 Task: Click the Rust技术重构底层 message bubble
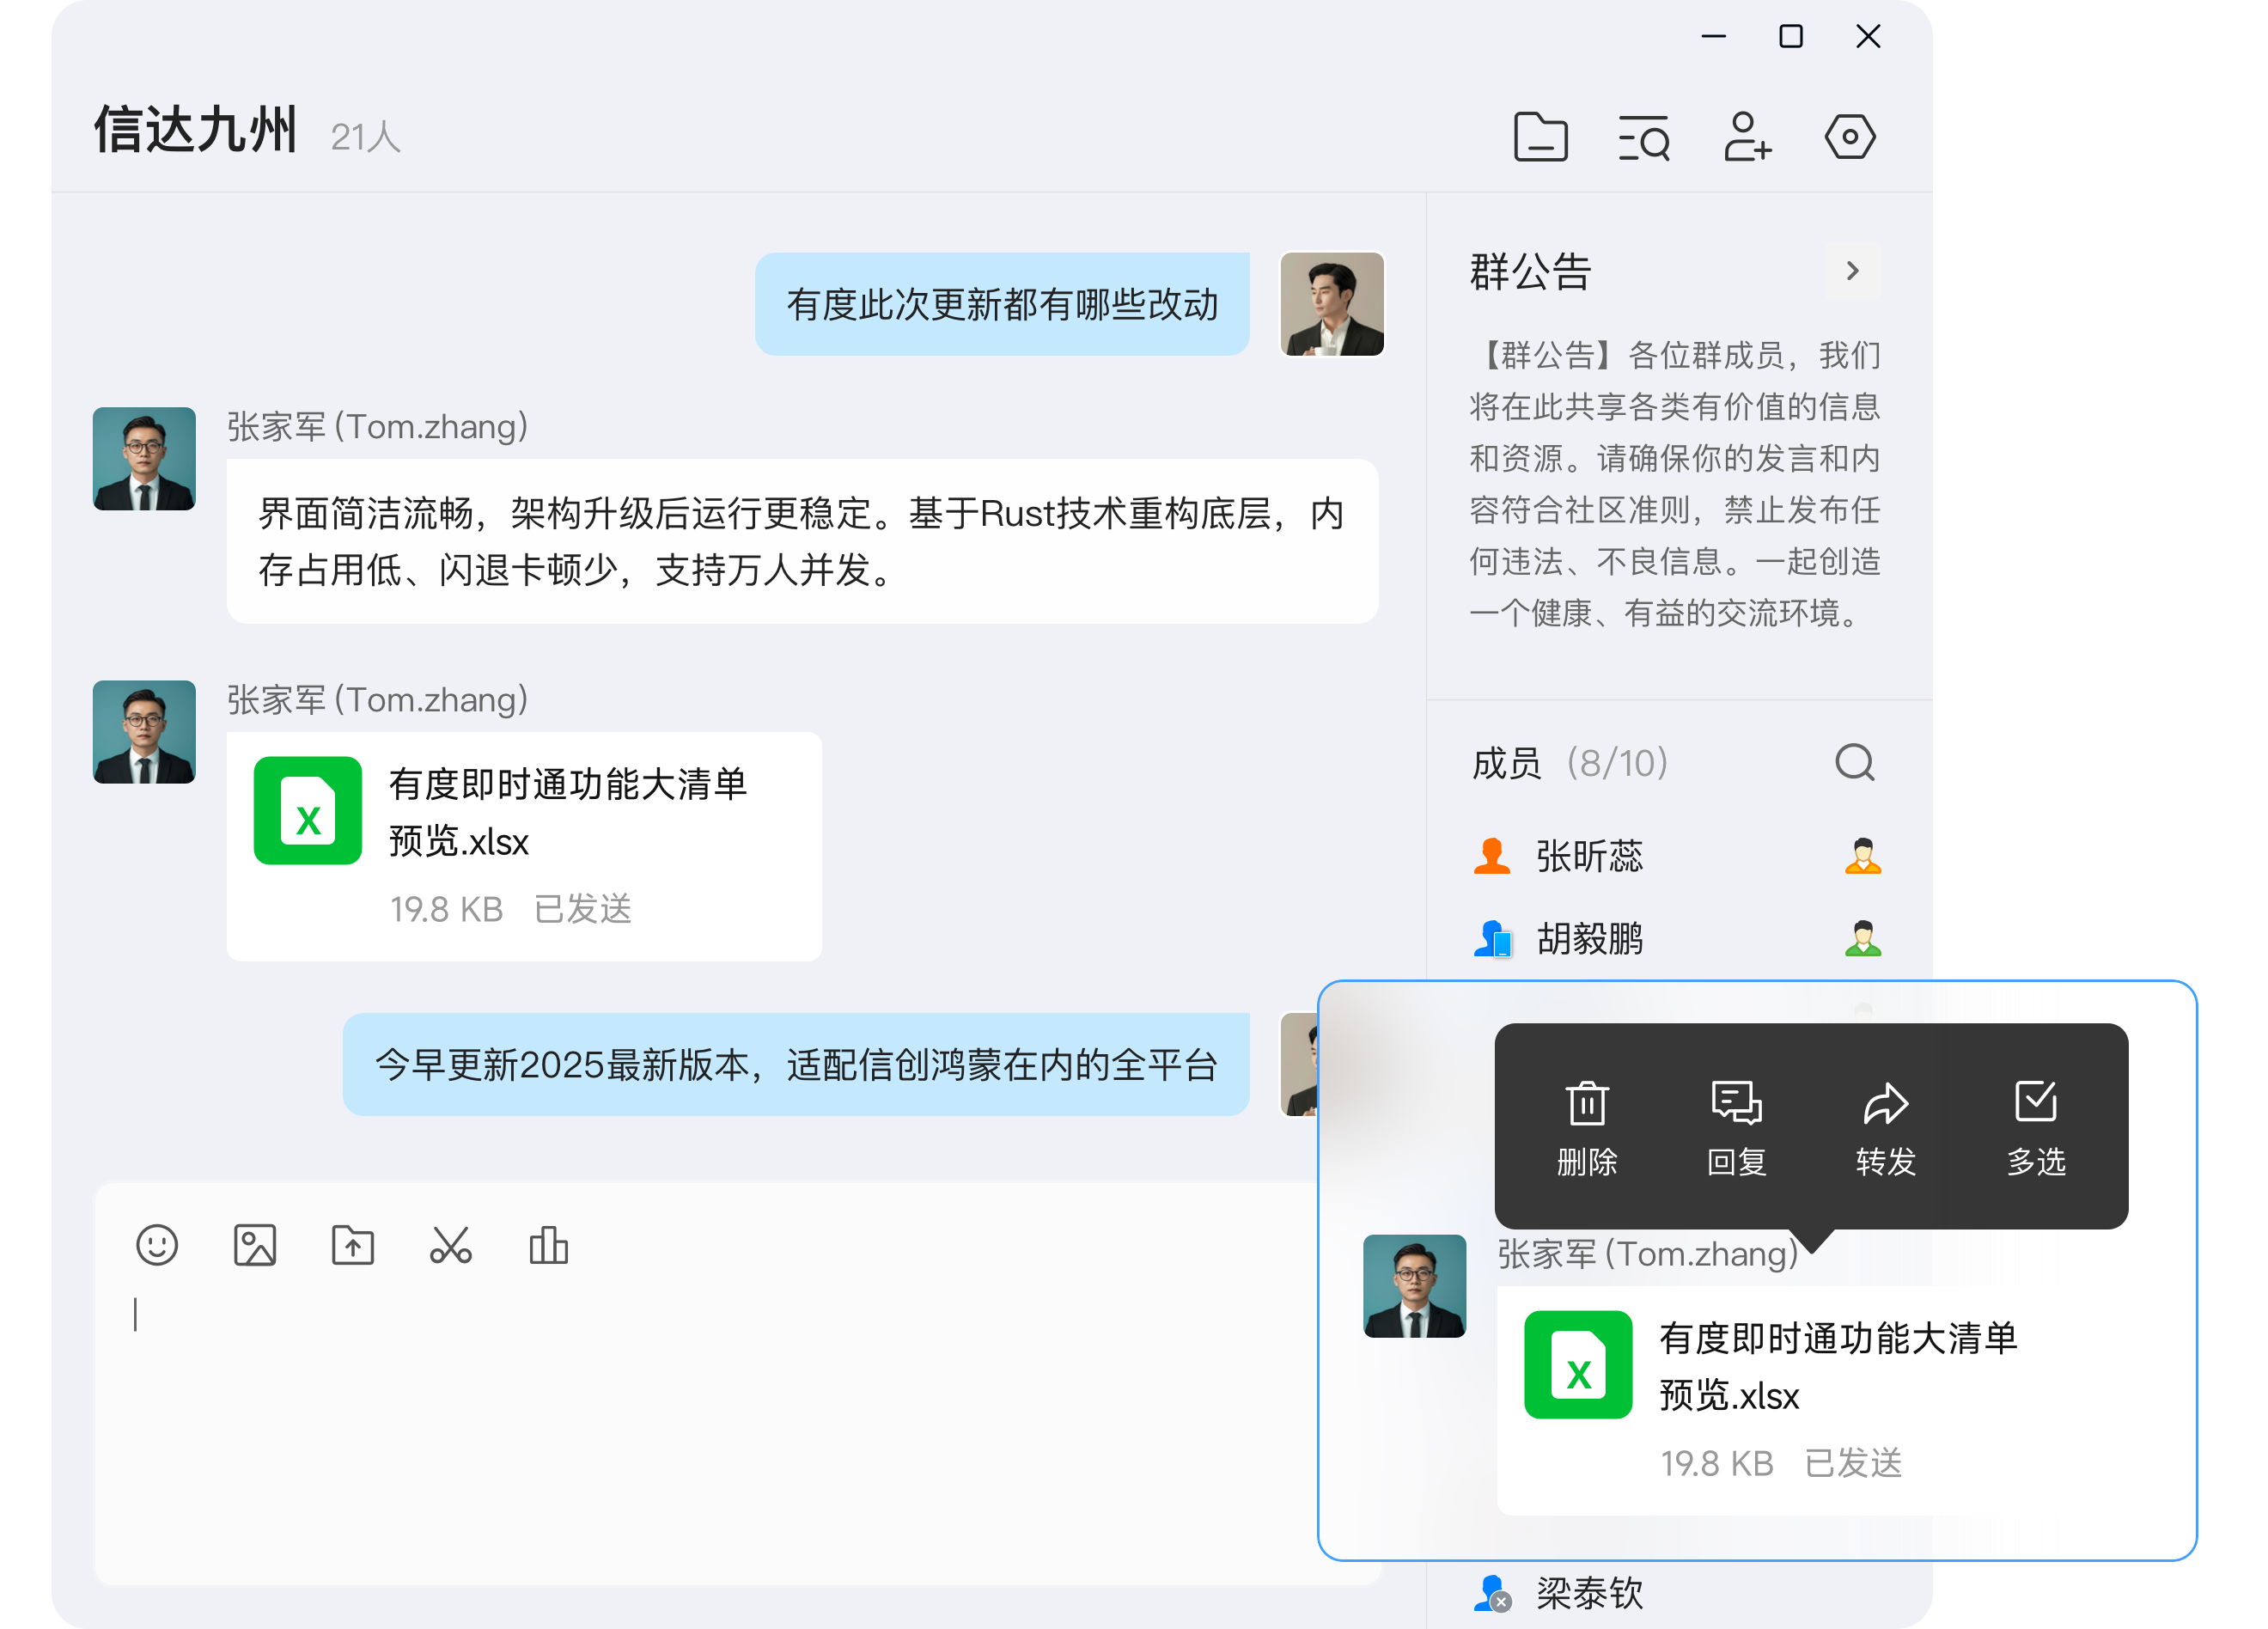pos(802,541)
